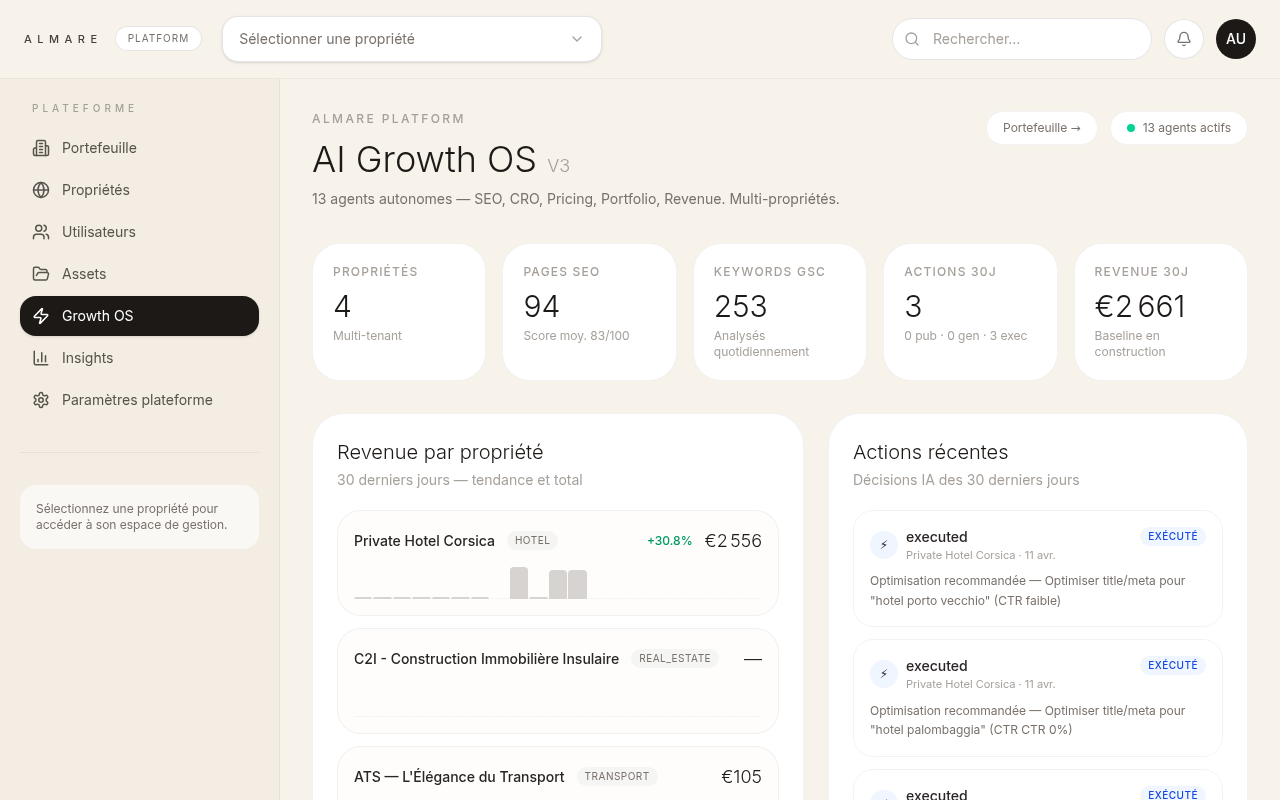The height and width of the screenshot is (800, 1280).
Task: Click the property selector chevron arrow
Action: (x=577, y=39)
